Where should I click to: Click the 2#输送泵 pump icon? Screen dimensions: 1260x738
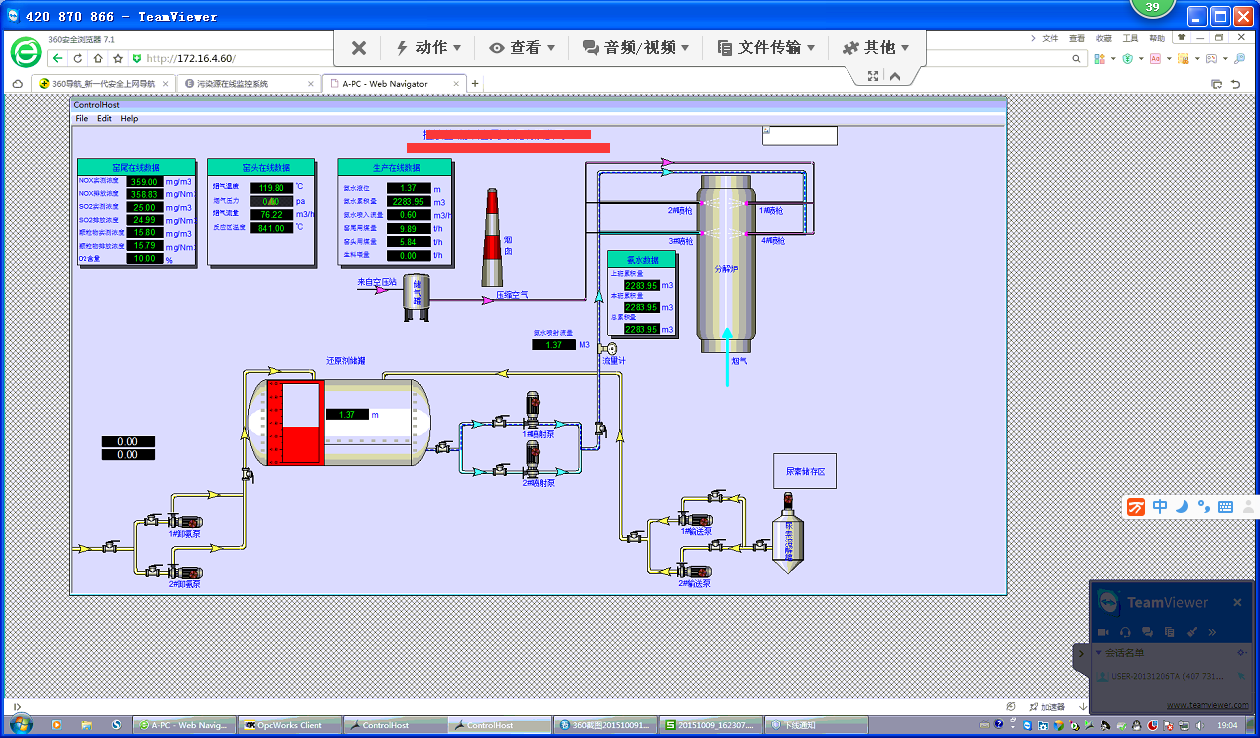point(695,570)
